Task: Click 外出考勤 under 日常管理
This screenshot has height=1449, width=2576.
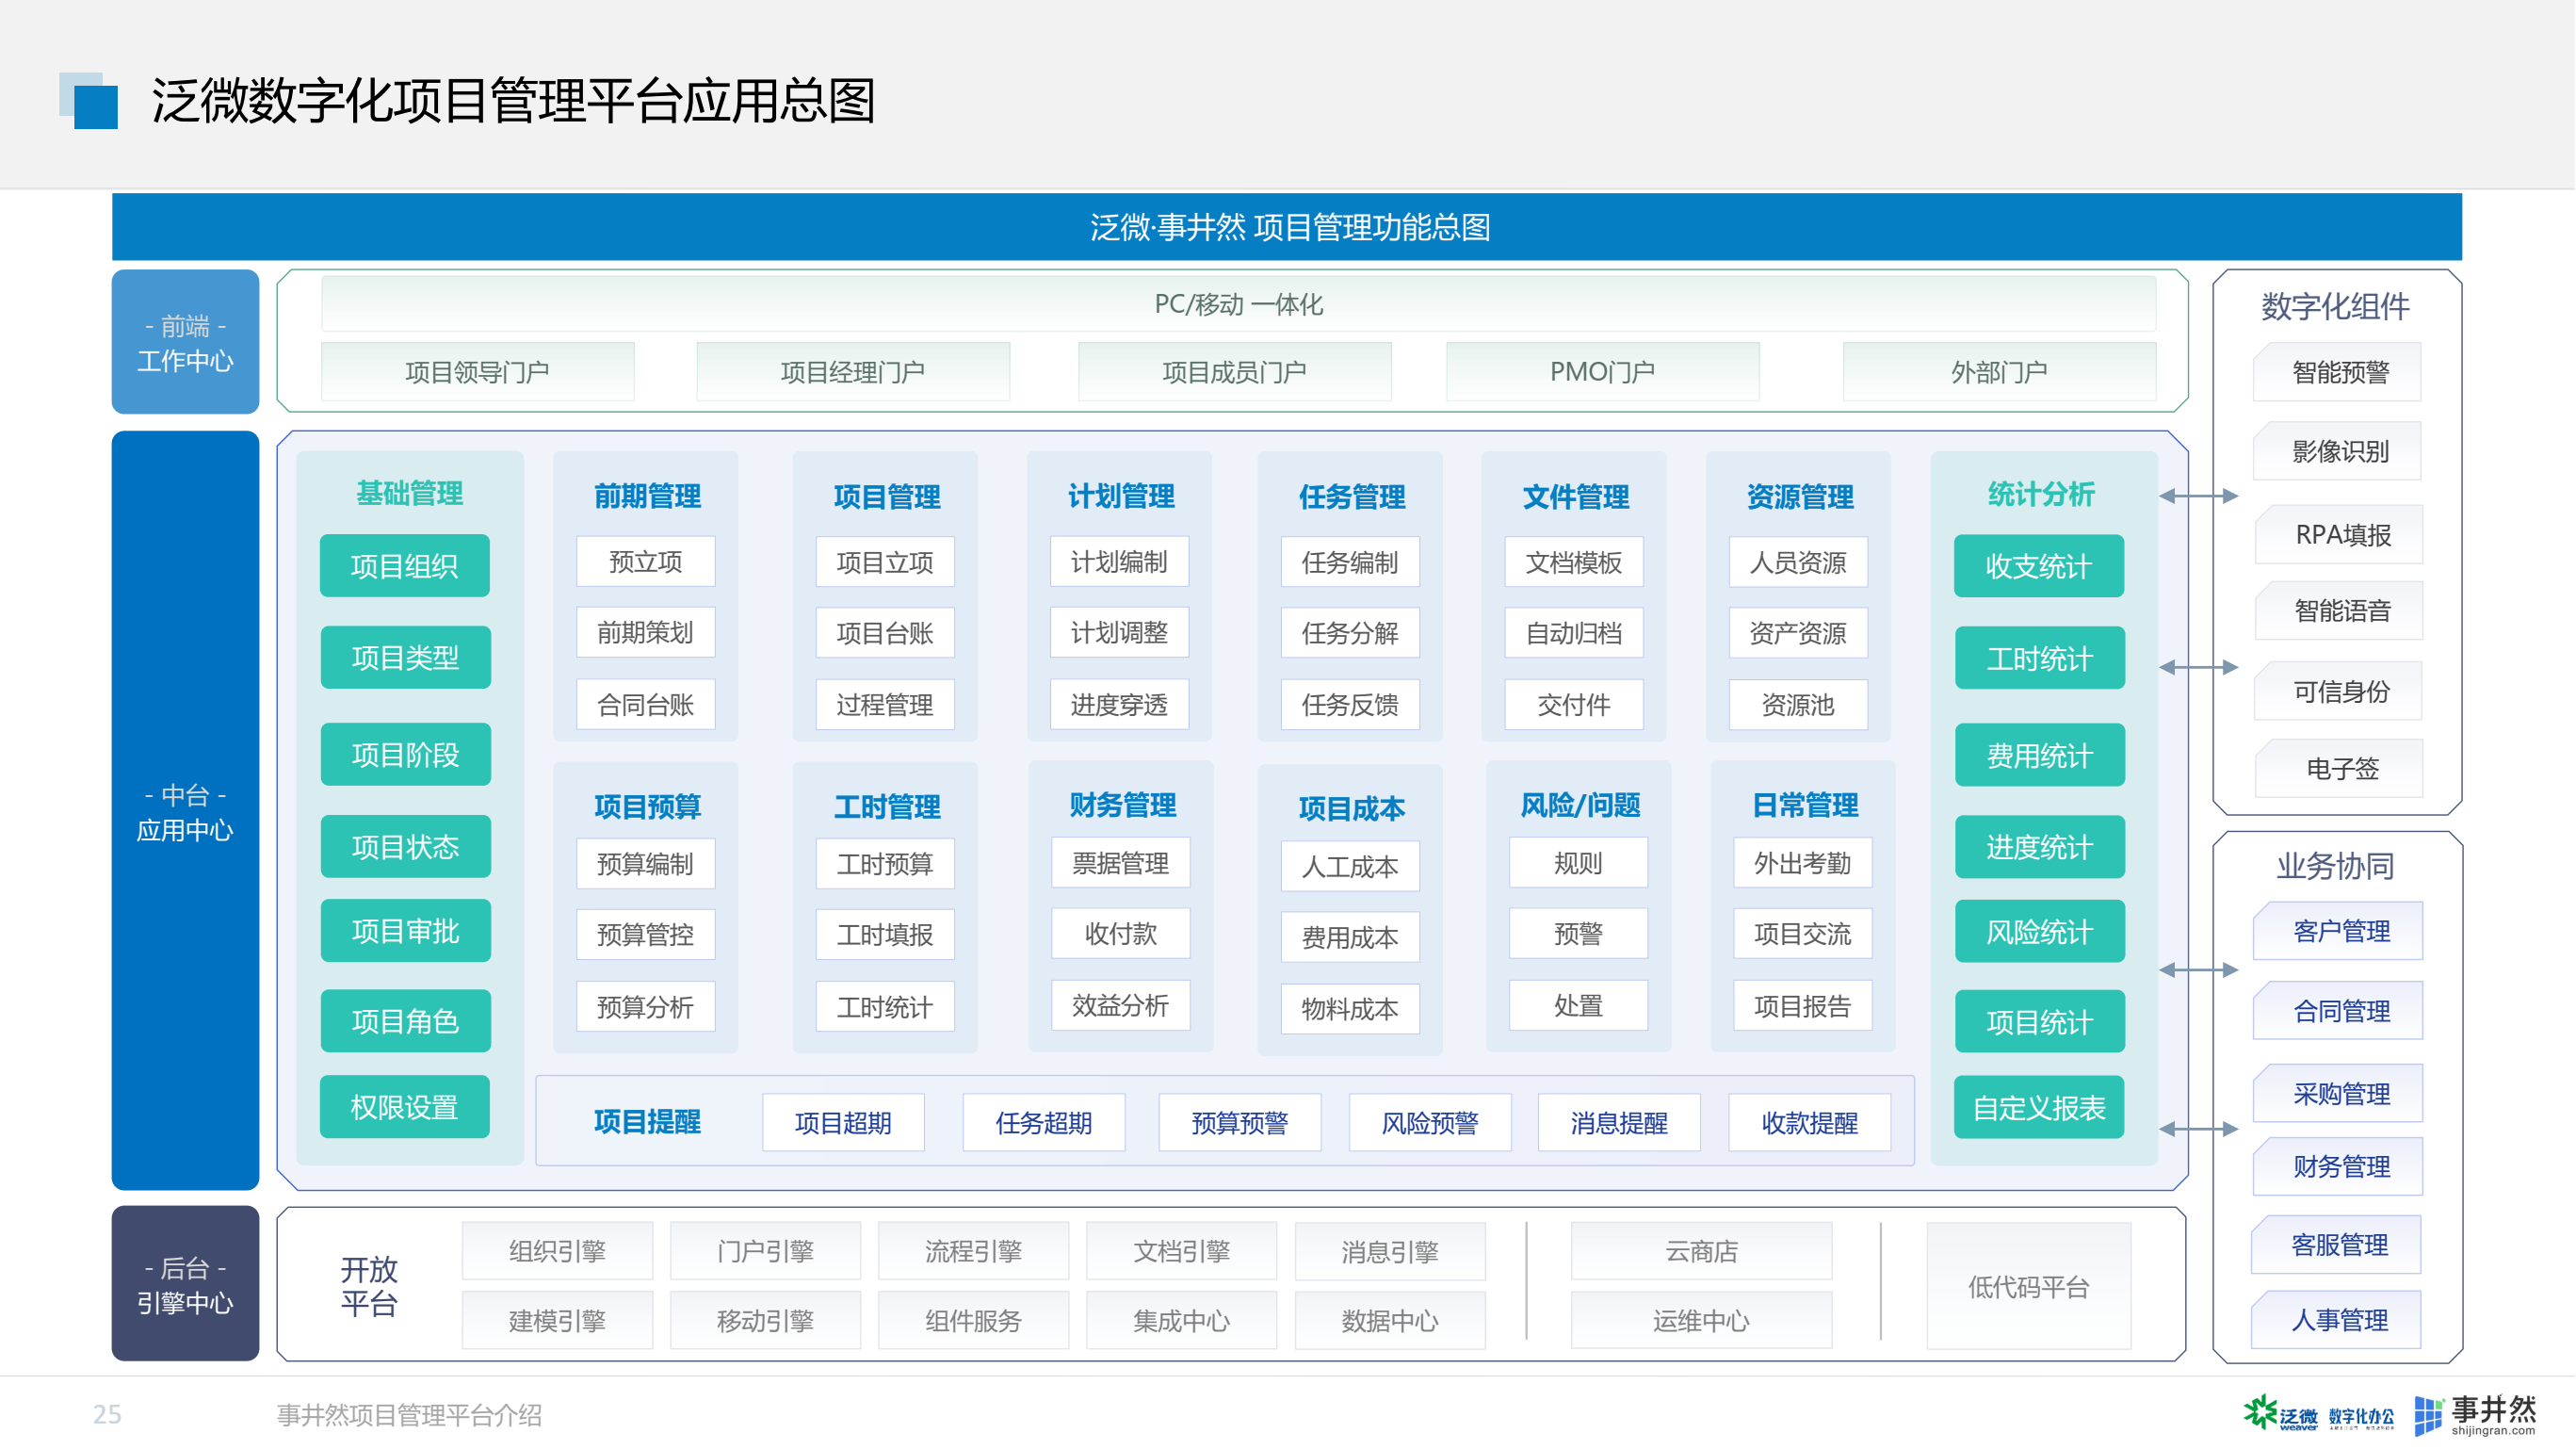Action: (x=1802, y=862)
